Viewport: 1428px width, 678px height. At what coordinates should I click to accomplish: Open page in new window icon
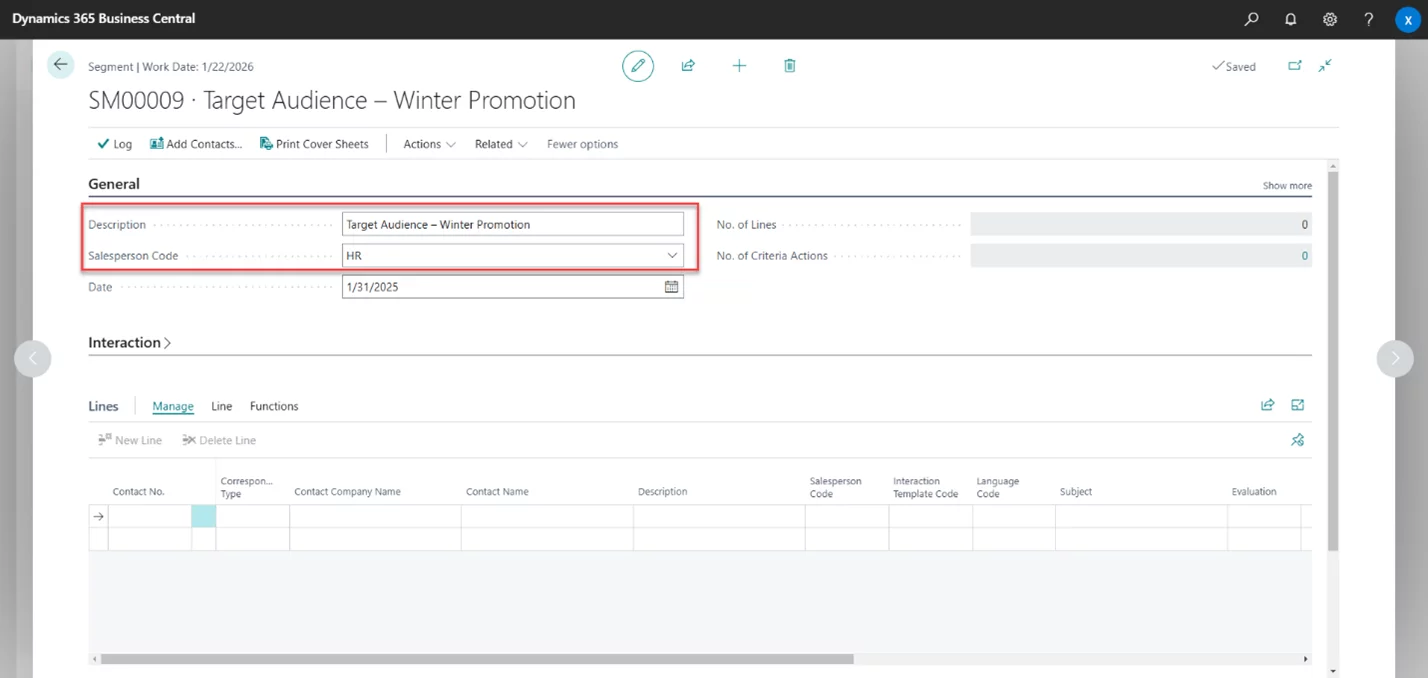coord(1294,66)
